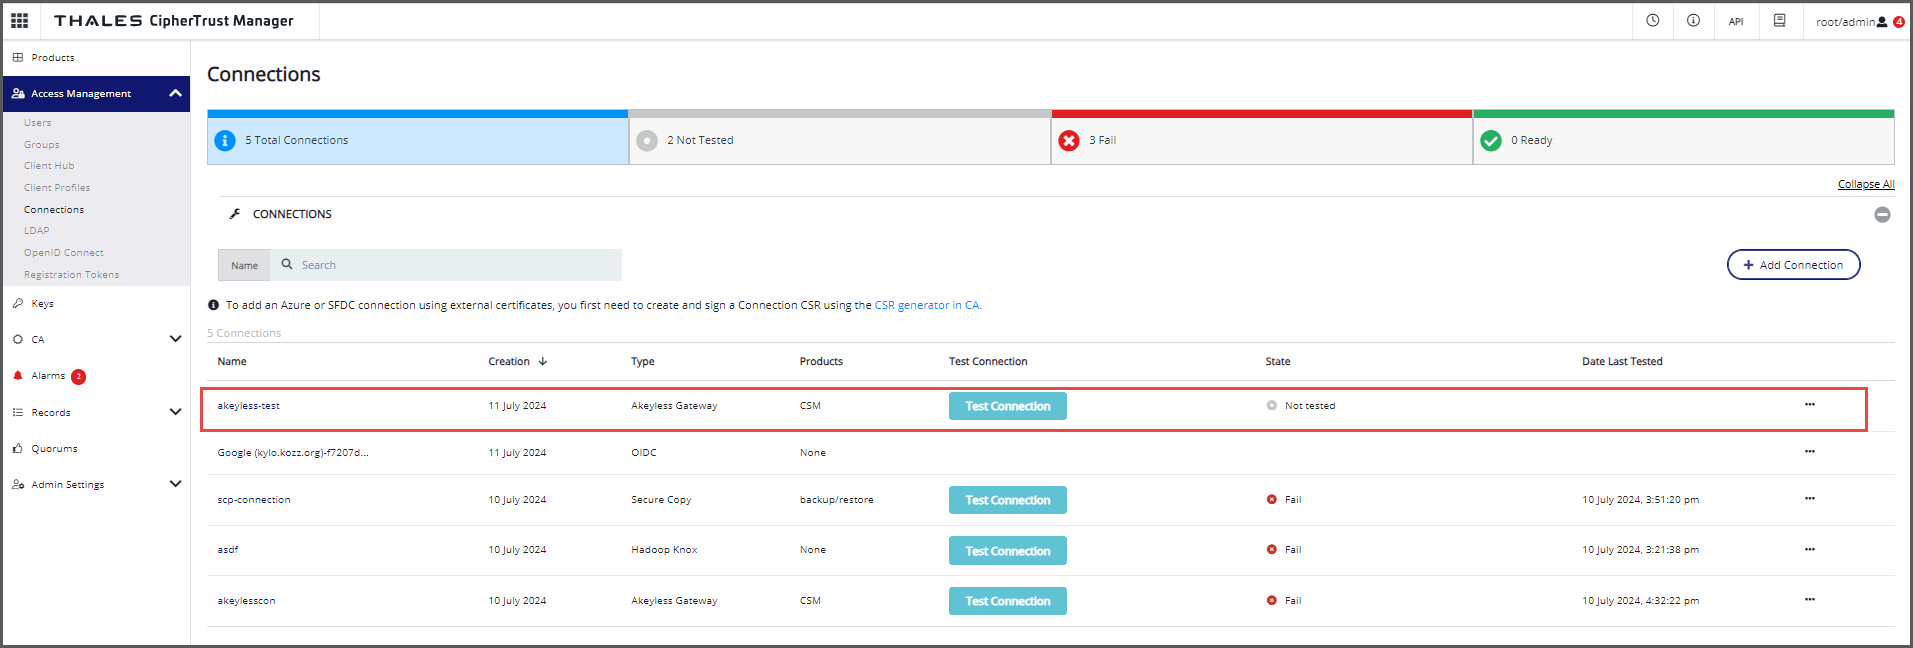Click the connections Search field

450,265
